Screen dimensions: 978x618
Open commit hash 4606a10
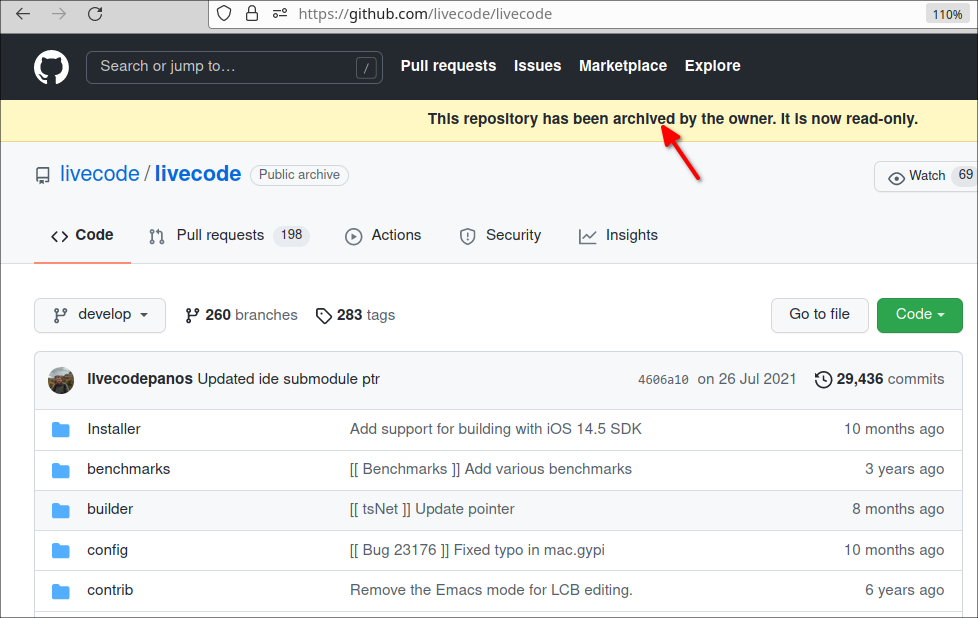pyautogui.click(x=663, y=380)
